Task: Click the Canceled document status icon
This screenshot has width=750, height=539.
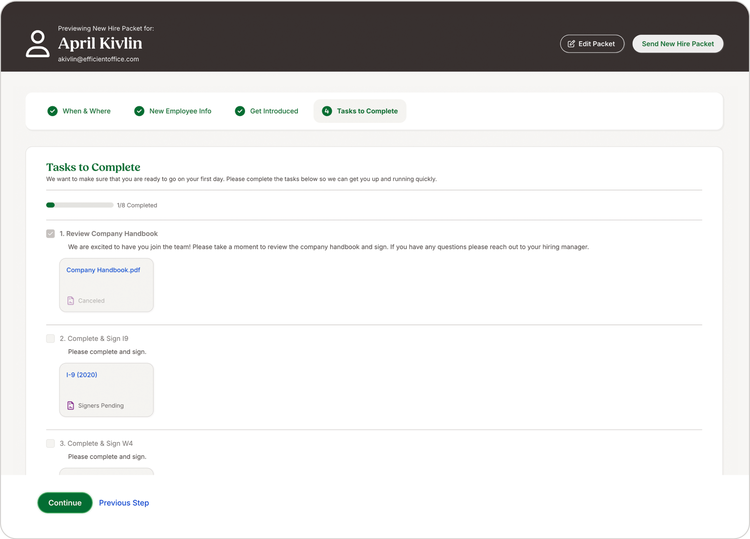Action: [x=70, y=300]
